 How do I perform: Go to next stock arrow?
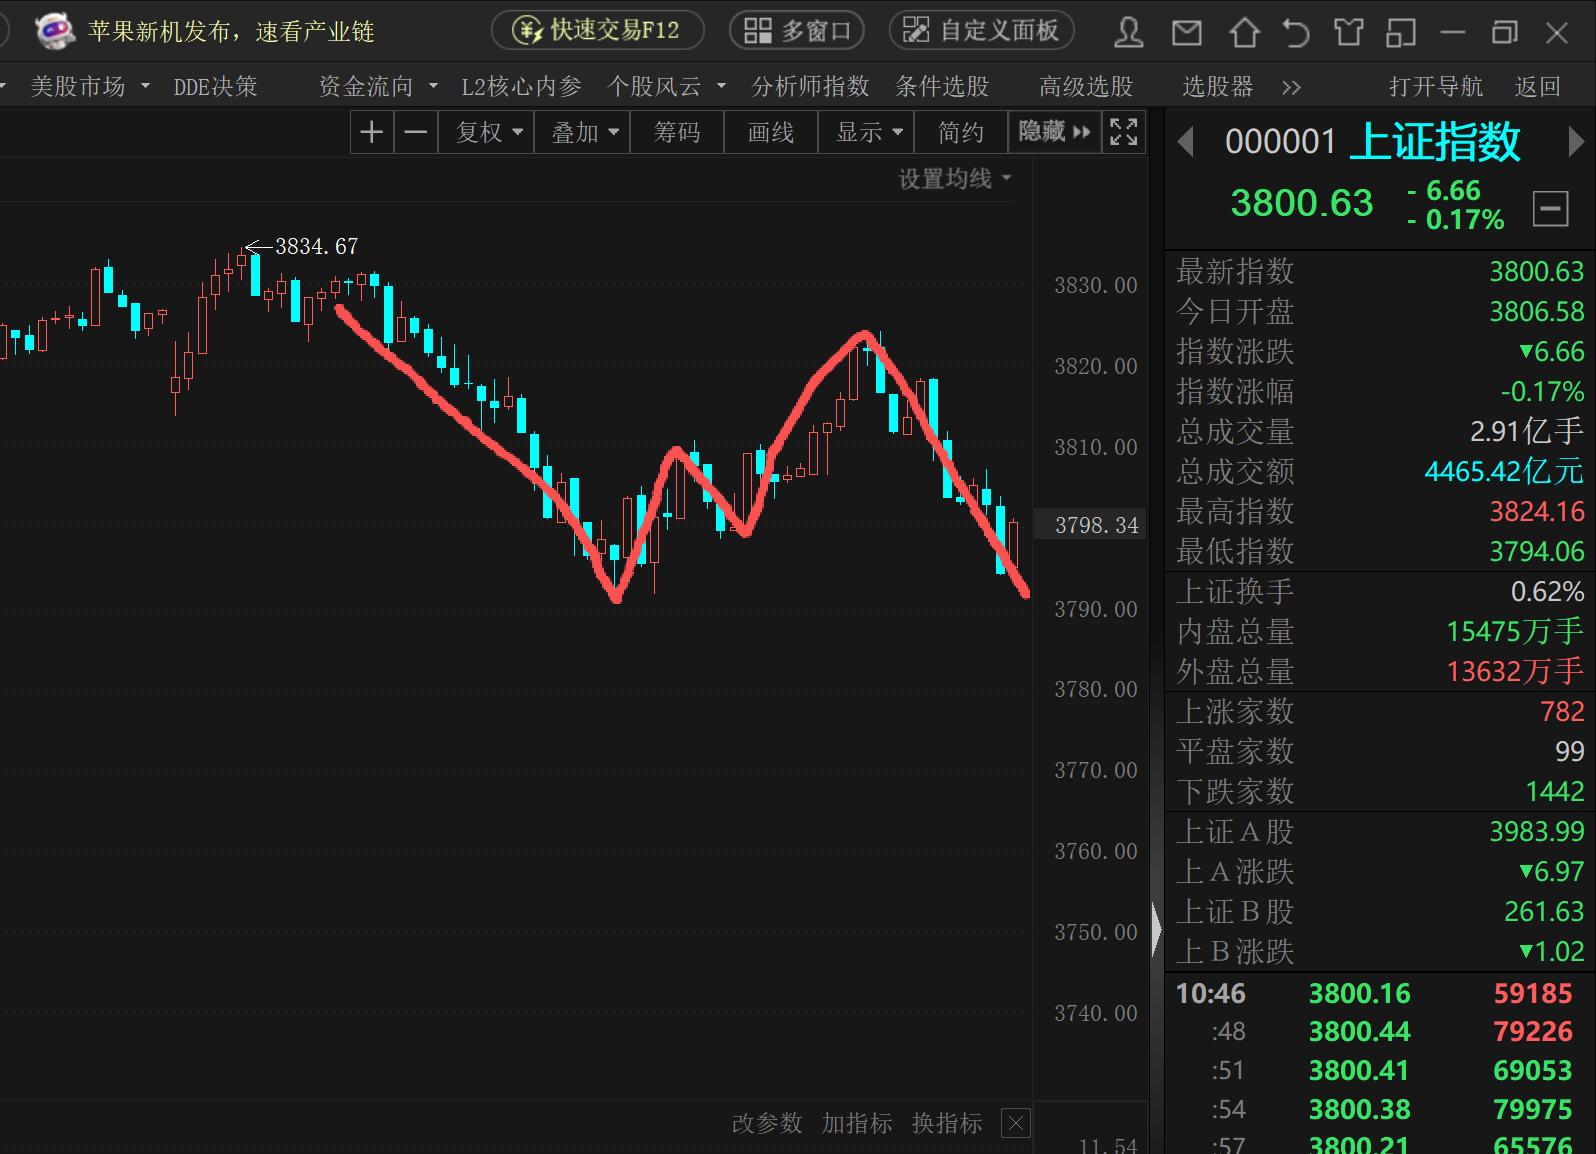click(1576, 142)
